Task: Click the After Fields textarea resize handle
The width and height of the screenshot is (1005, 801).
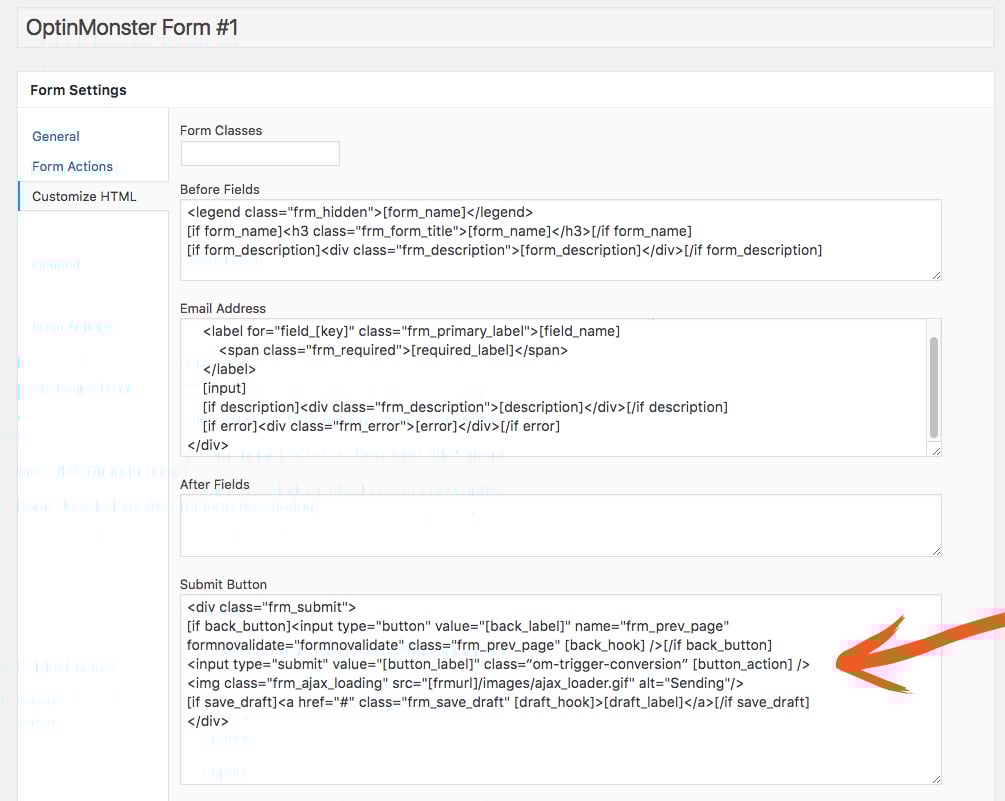Action: [936, 551]
